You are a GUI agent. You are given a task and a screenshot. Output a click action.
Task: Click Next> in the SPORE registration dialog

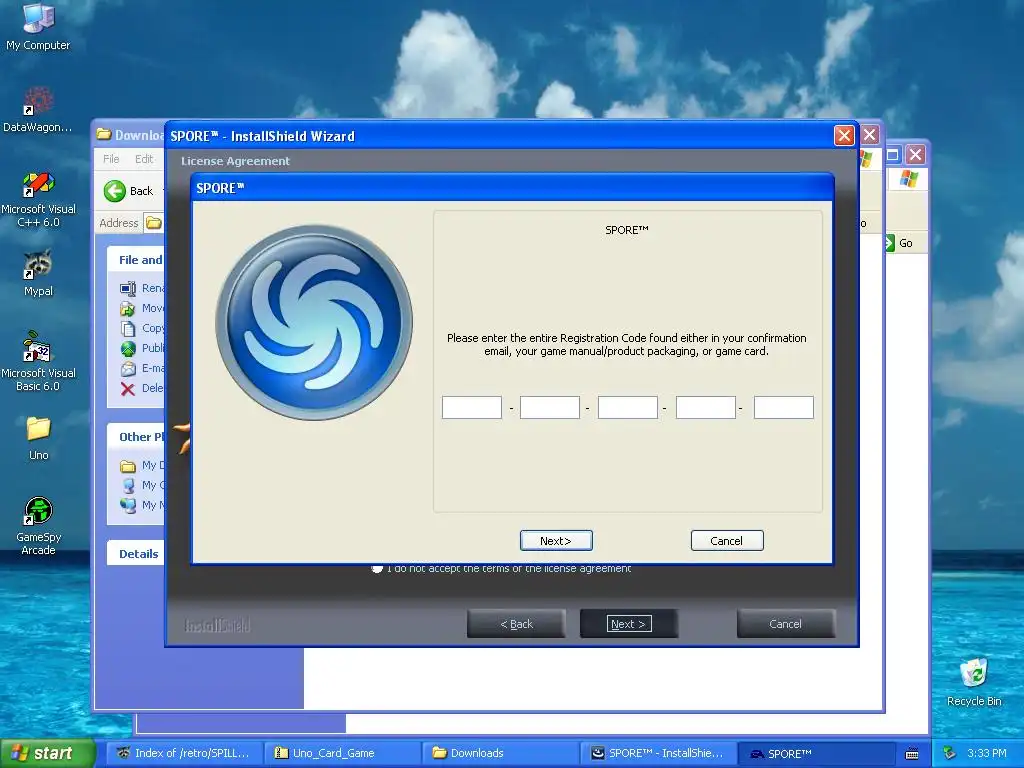pos(556,541)
